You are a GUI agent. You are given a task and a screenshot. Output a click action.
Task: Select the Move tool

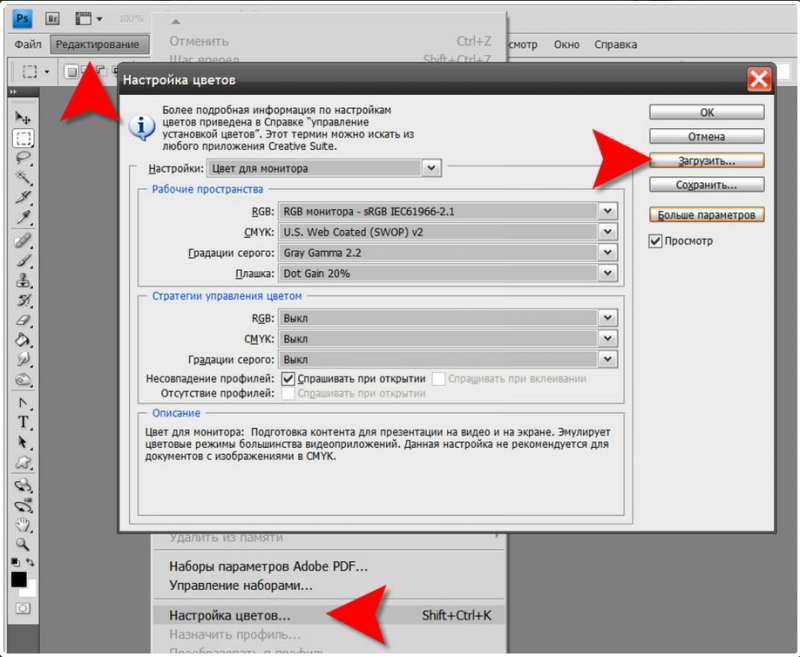(22, 118)
